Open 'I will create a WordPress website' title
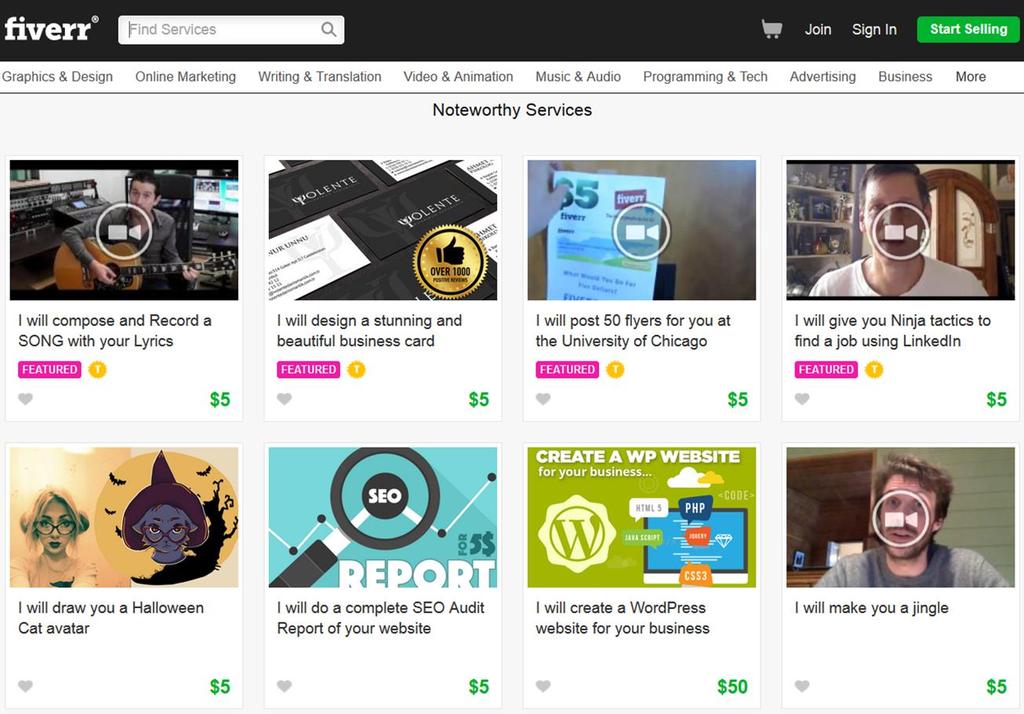The image size is (1024, 714). pos(622,618)
